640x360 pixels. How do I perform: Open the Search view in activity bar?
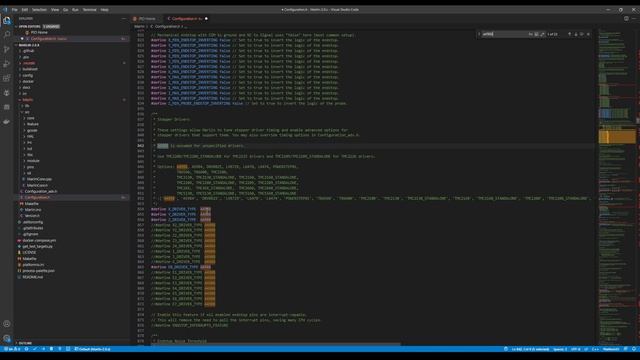[x=7, y=35]
